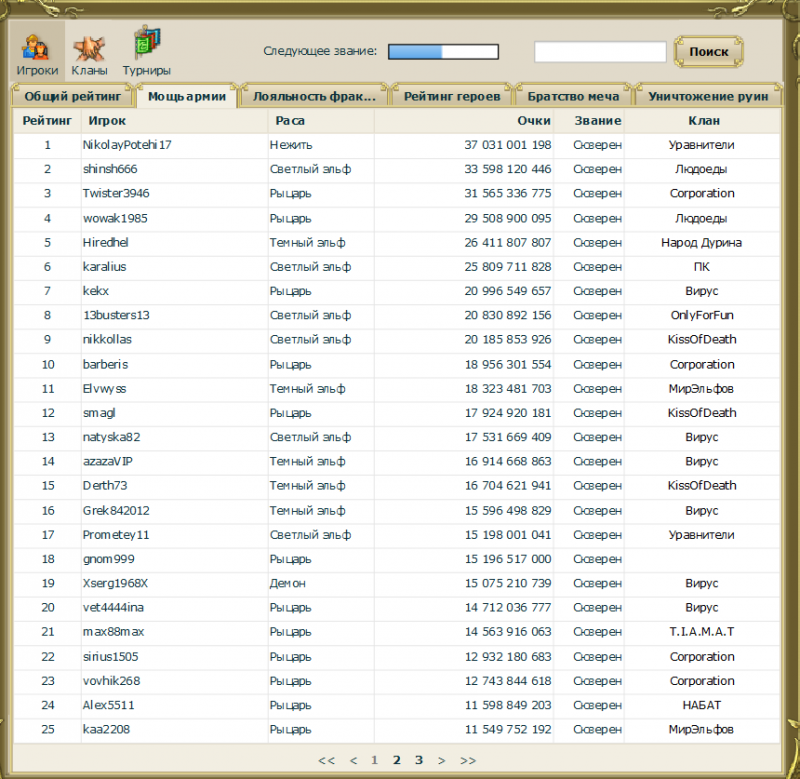Image resolution: width=800 pixels, height=779 pixels.
Task: Select the Мощь армии tab
Action: pos(187,96)
